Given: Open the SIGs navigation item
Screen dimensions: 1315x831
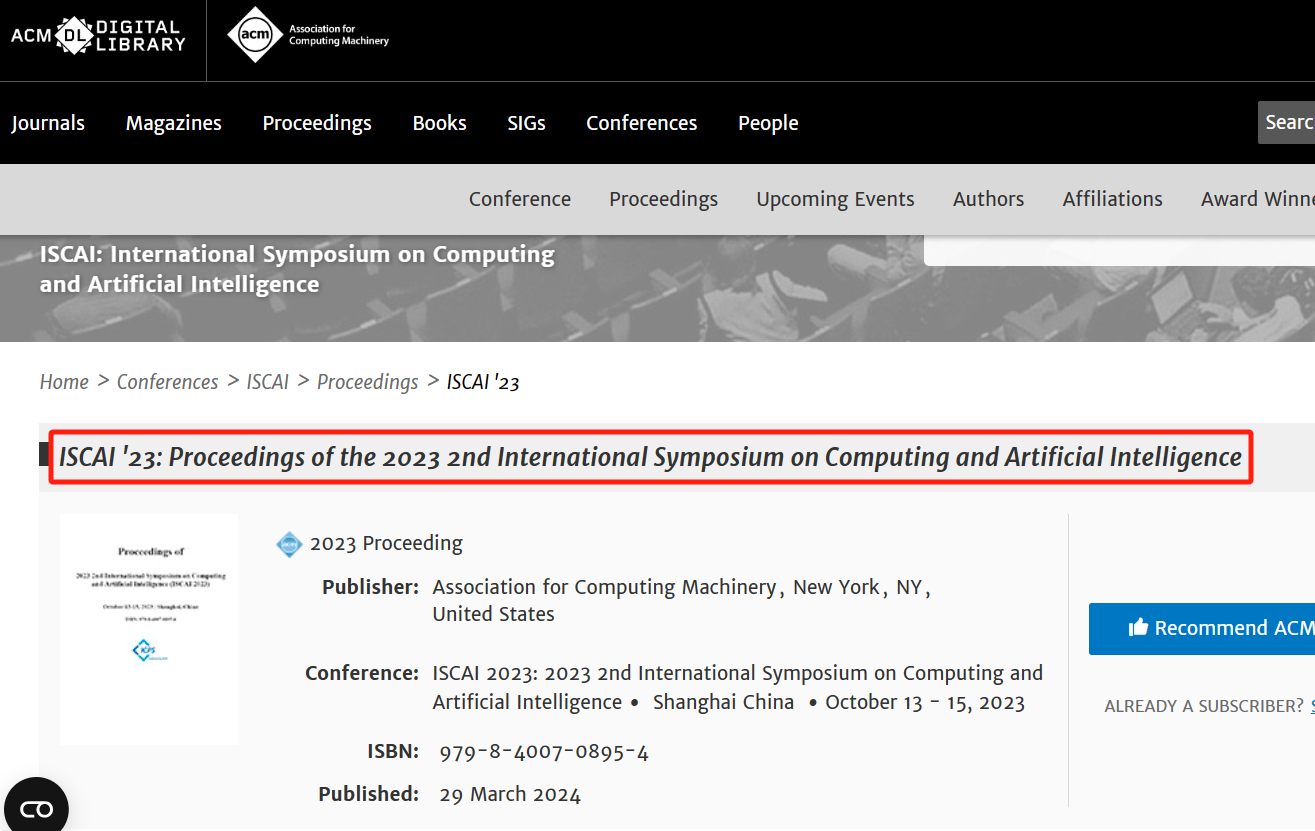Looking at the screenshot, I should [526, 123].
